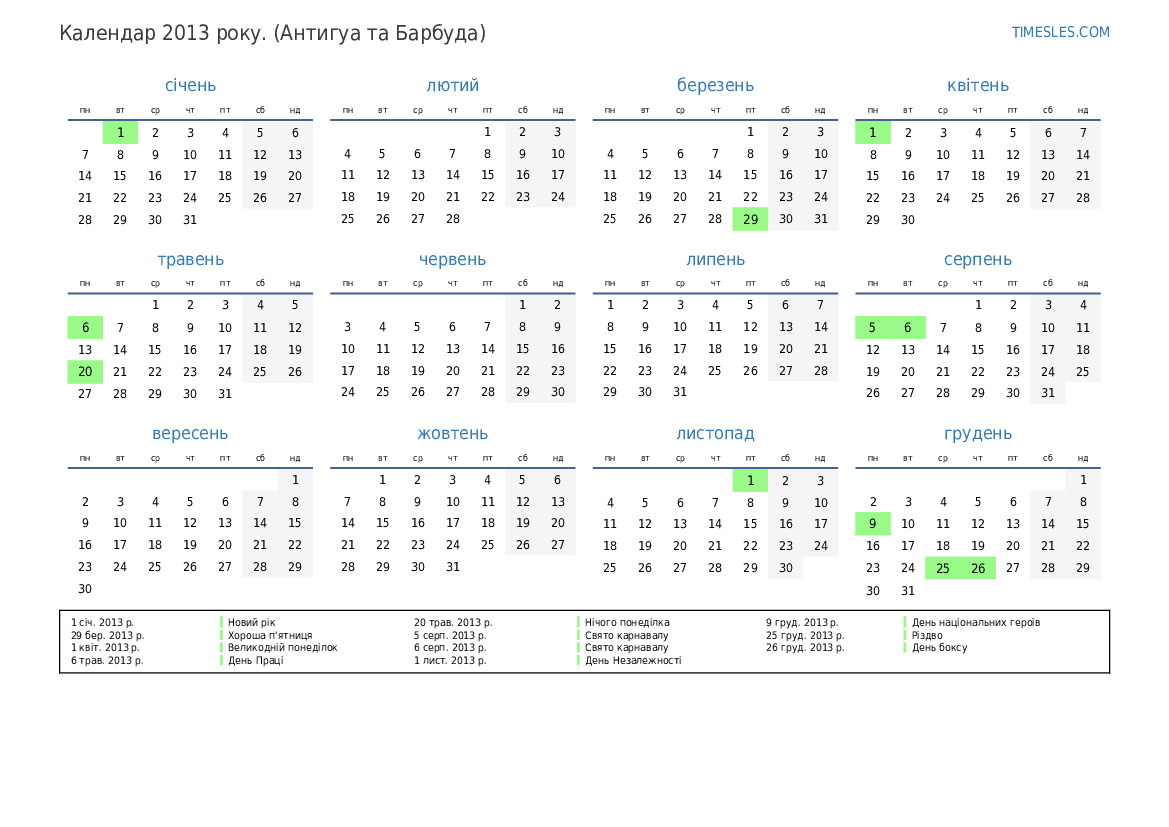Click highlighted November 1 holiday
This screenshot has height=827, width=1169.
(750, 480)
